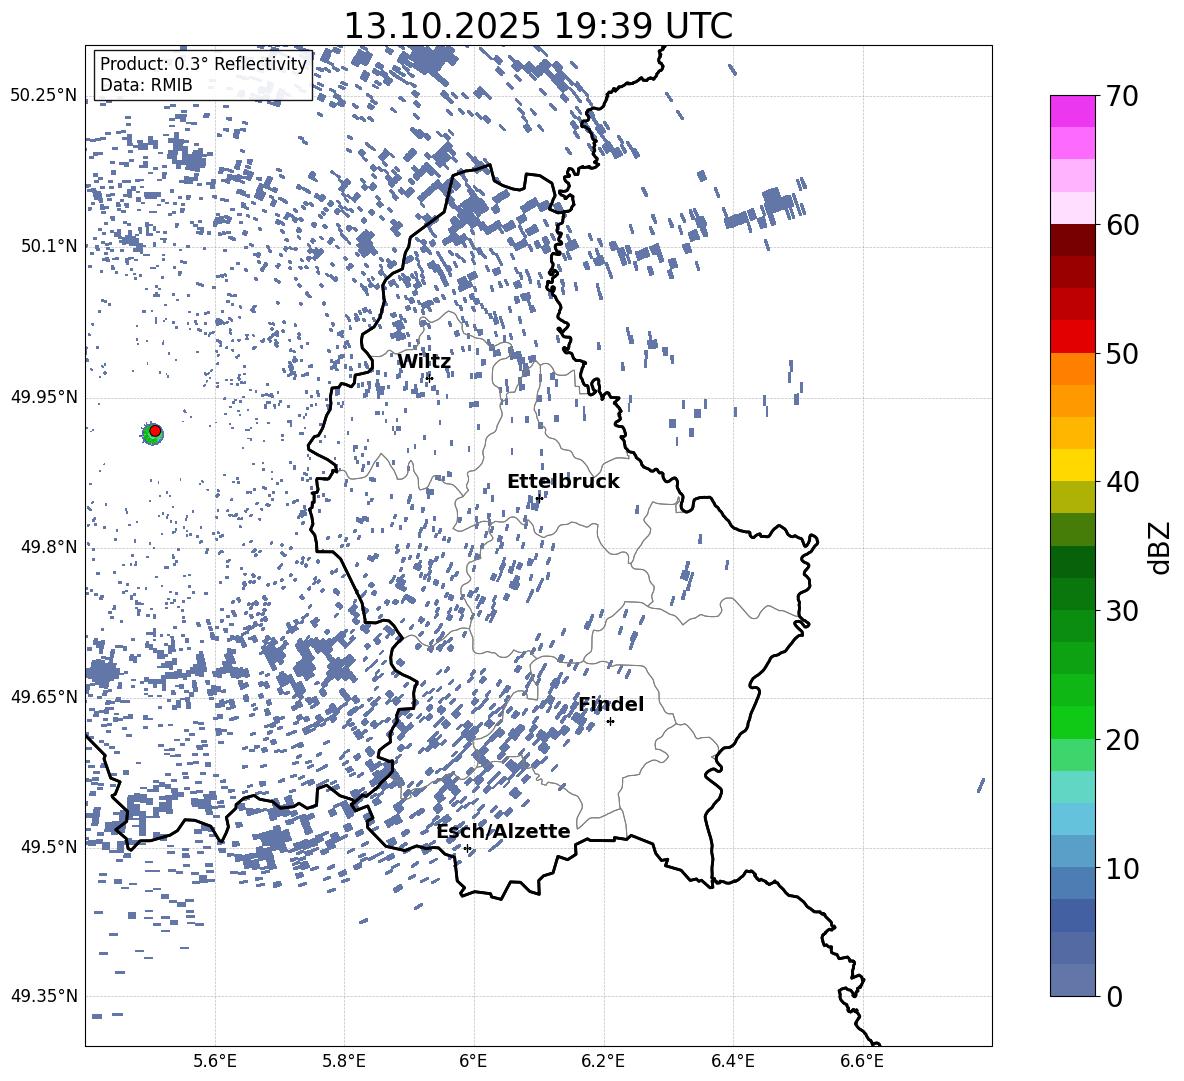The width and height of the screenshot is (1184, 1081).
Task: Click the red radar site marker
Action: [x=155, y=431]
